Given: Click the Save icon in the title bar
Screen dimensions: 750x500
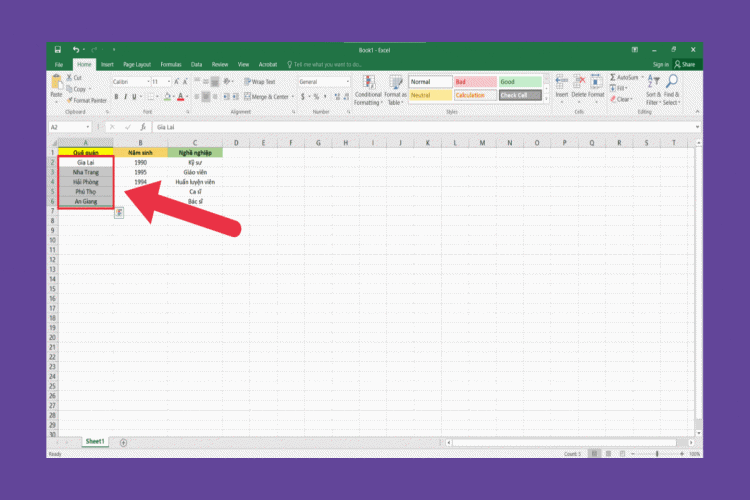Looking at the screenshot, I should click(57, 50).
